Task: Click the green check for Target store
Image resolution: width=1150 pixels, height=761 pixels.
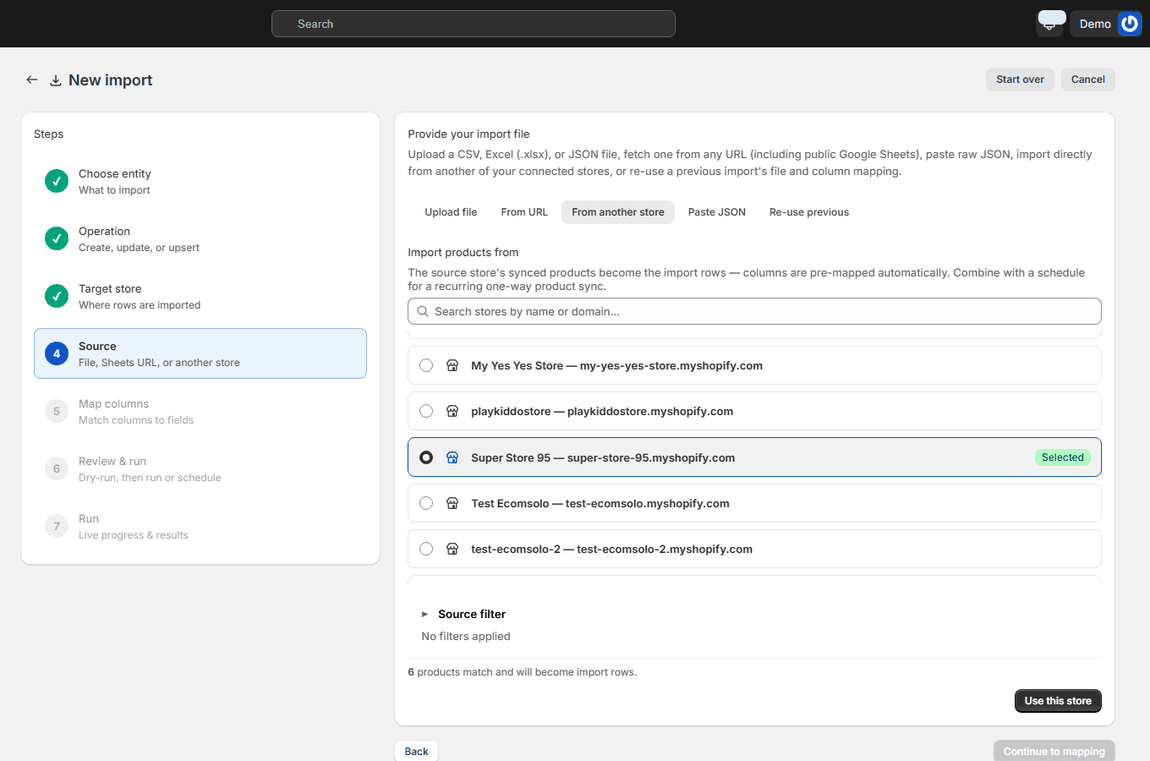Action: (x=56, y=296)
